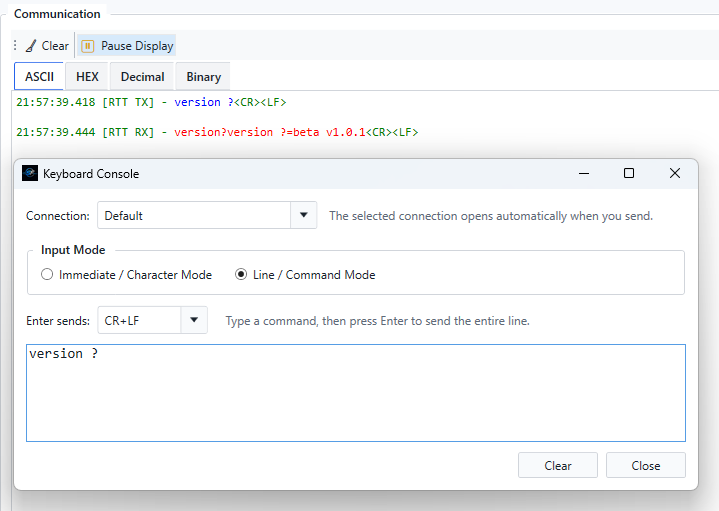Click the Connection: label
The height and width of the screenshot is (511, 719).
coord(58,216)
